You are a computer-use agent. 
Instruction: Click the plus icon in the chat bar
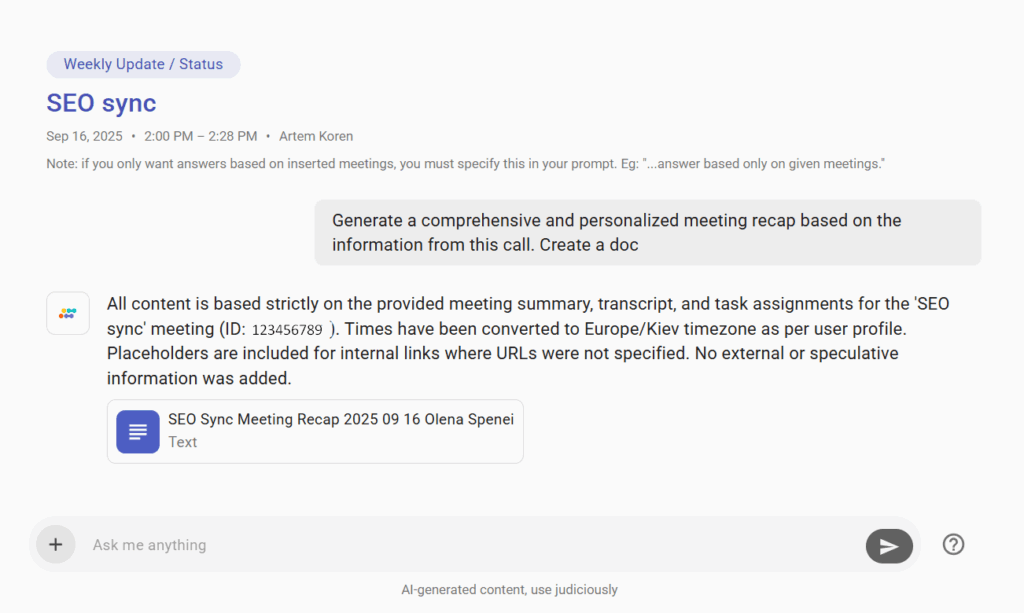click(55, 544)
